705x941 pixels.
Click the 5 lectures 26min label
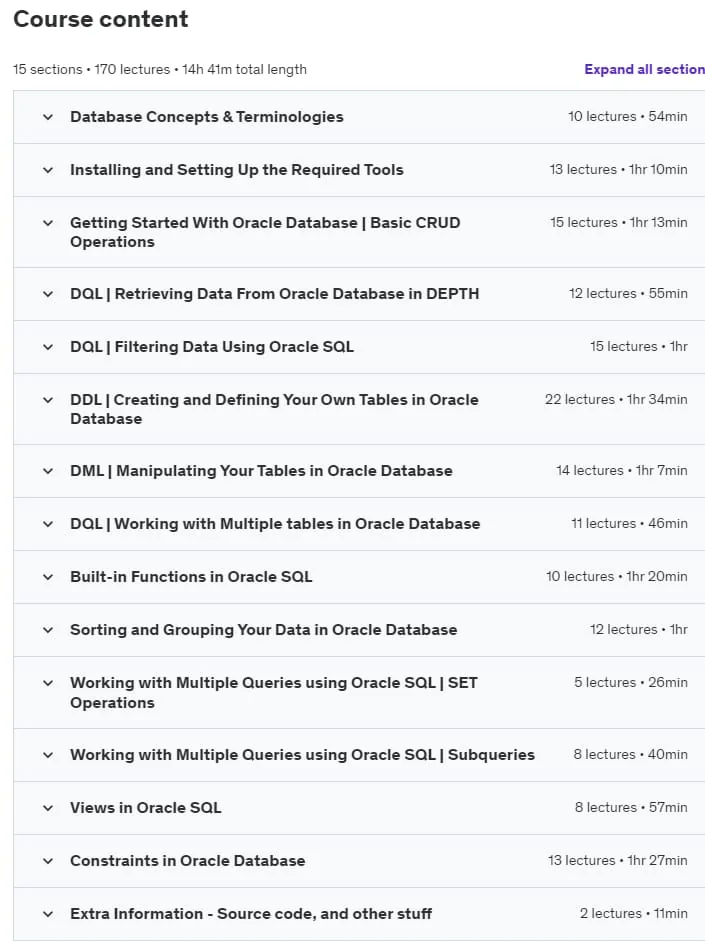coord(631,682)
